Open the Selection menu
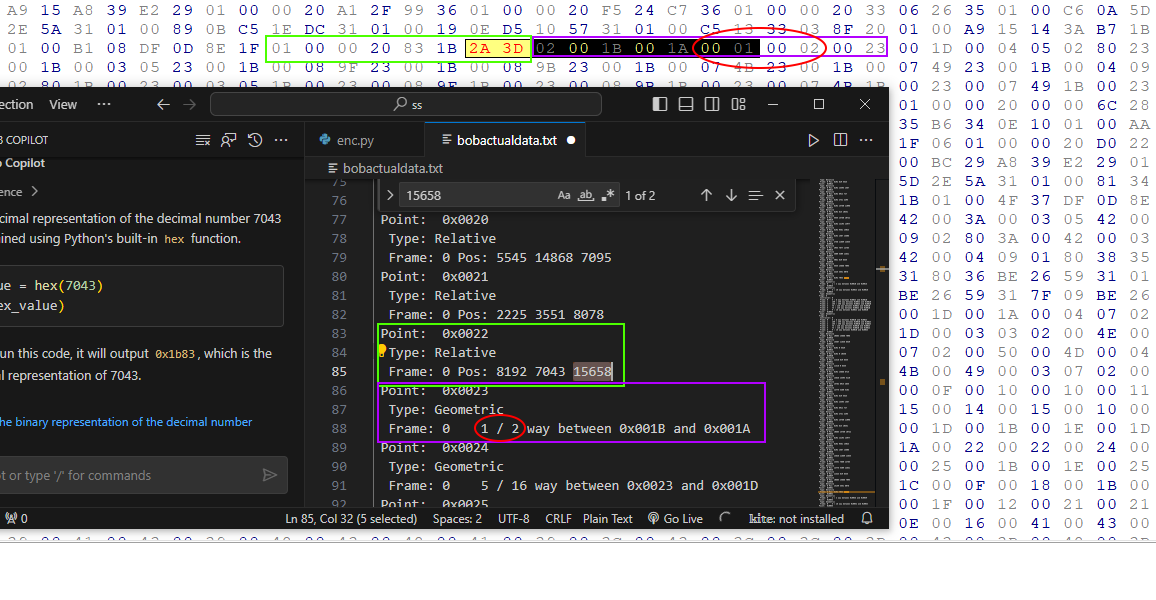Image resolution: width=1156 pixels, height=600 pixels. pyautogui.click(x=16, y=105)
